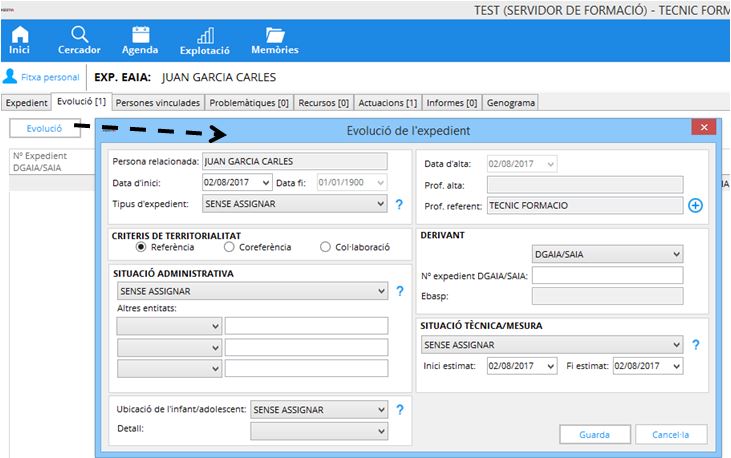Click plus icon next to Prof. referent
Viewport: 731px width, 458px height.
696,205
